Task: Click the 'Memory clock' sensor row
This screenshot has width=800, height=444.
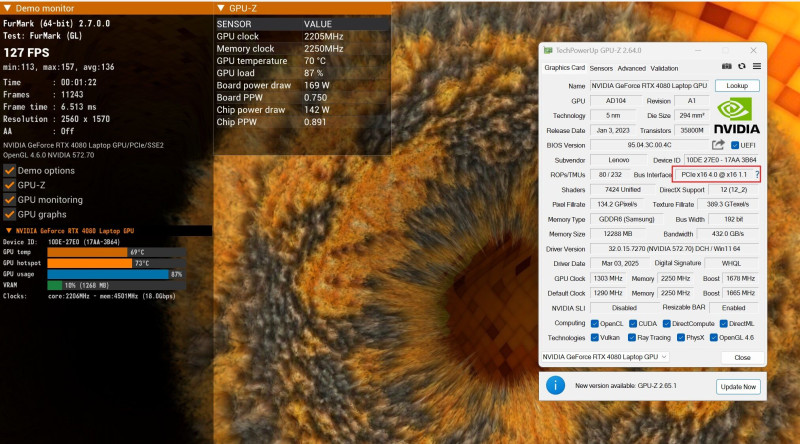Action: click(302, 48)
